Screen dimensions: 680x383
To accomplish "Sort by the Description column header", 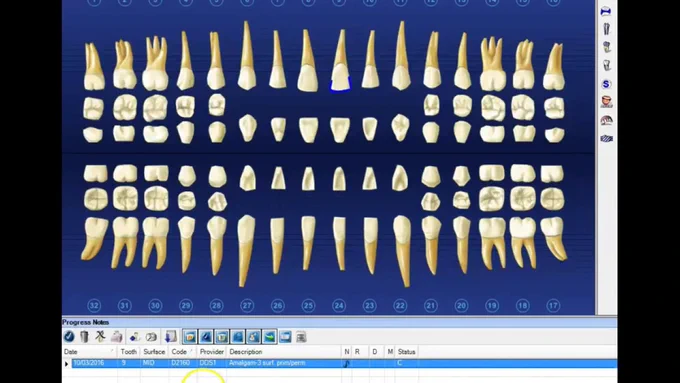I will 284,352.
